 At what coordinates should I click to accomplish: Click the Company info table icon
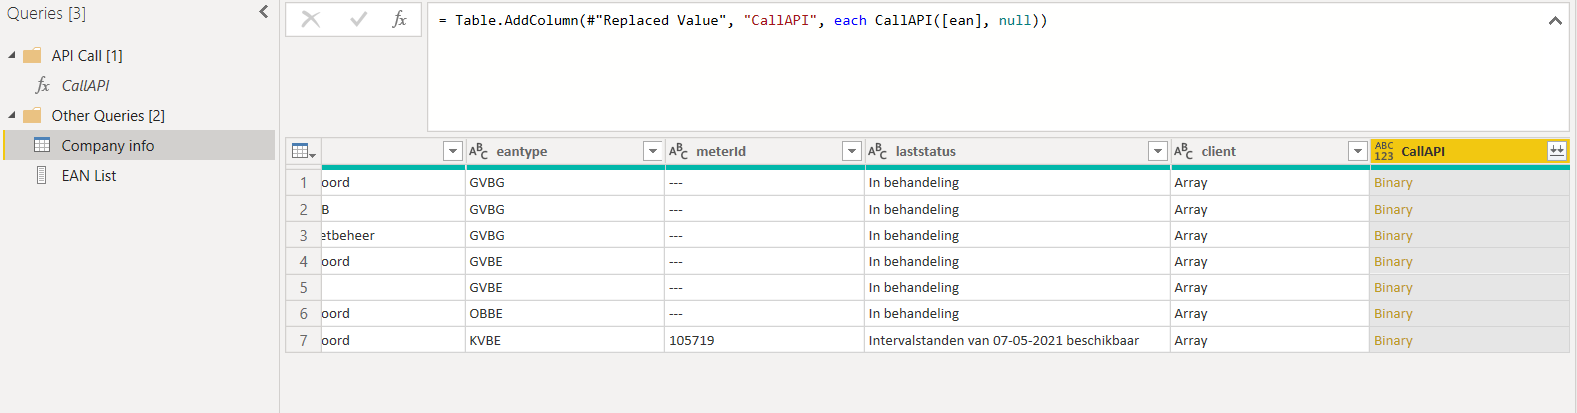tap(42, 145)
